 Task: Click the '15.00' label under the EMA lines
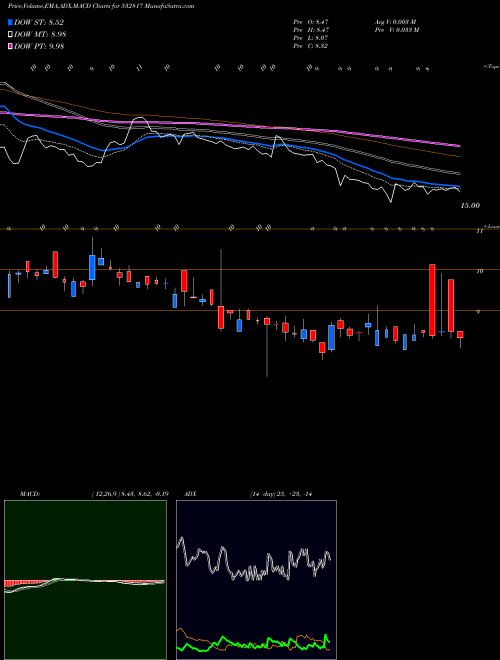coord(470,206)
